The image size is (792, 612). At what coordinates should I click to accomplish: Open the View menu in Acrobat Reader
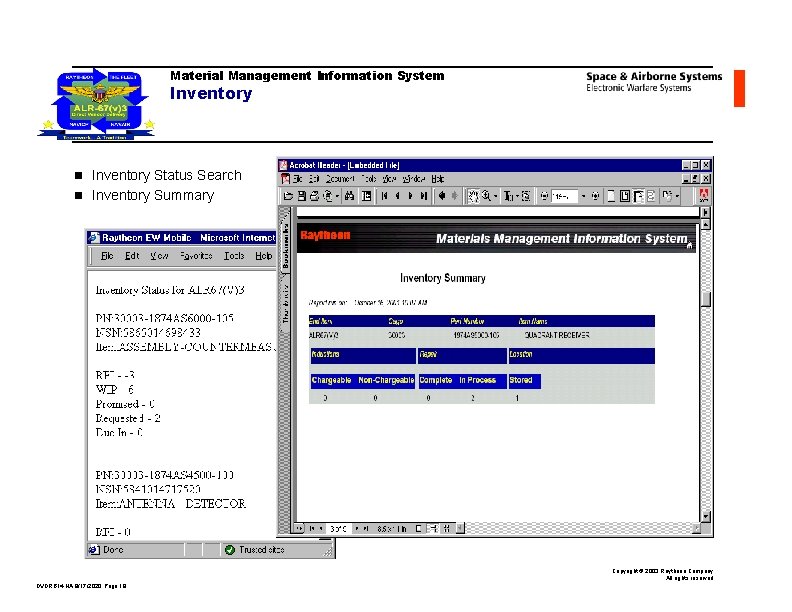pyautogui.click(x=389, y=179)
